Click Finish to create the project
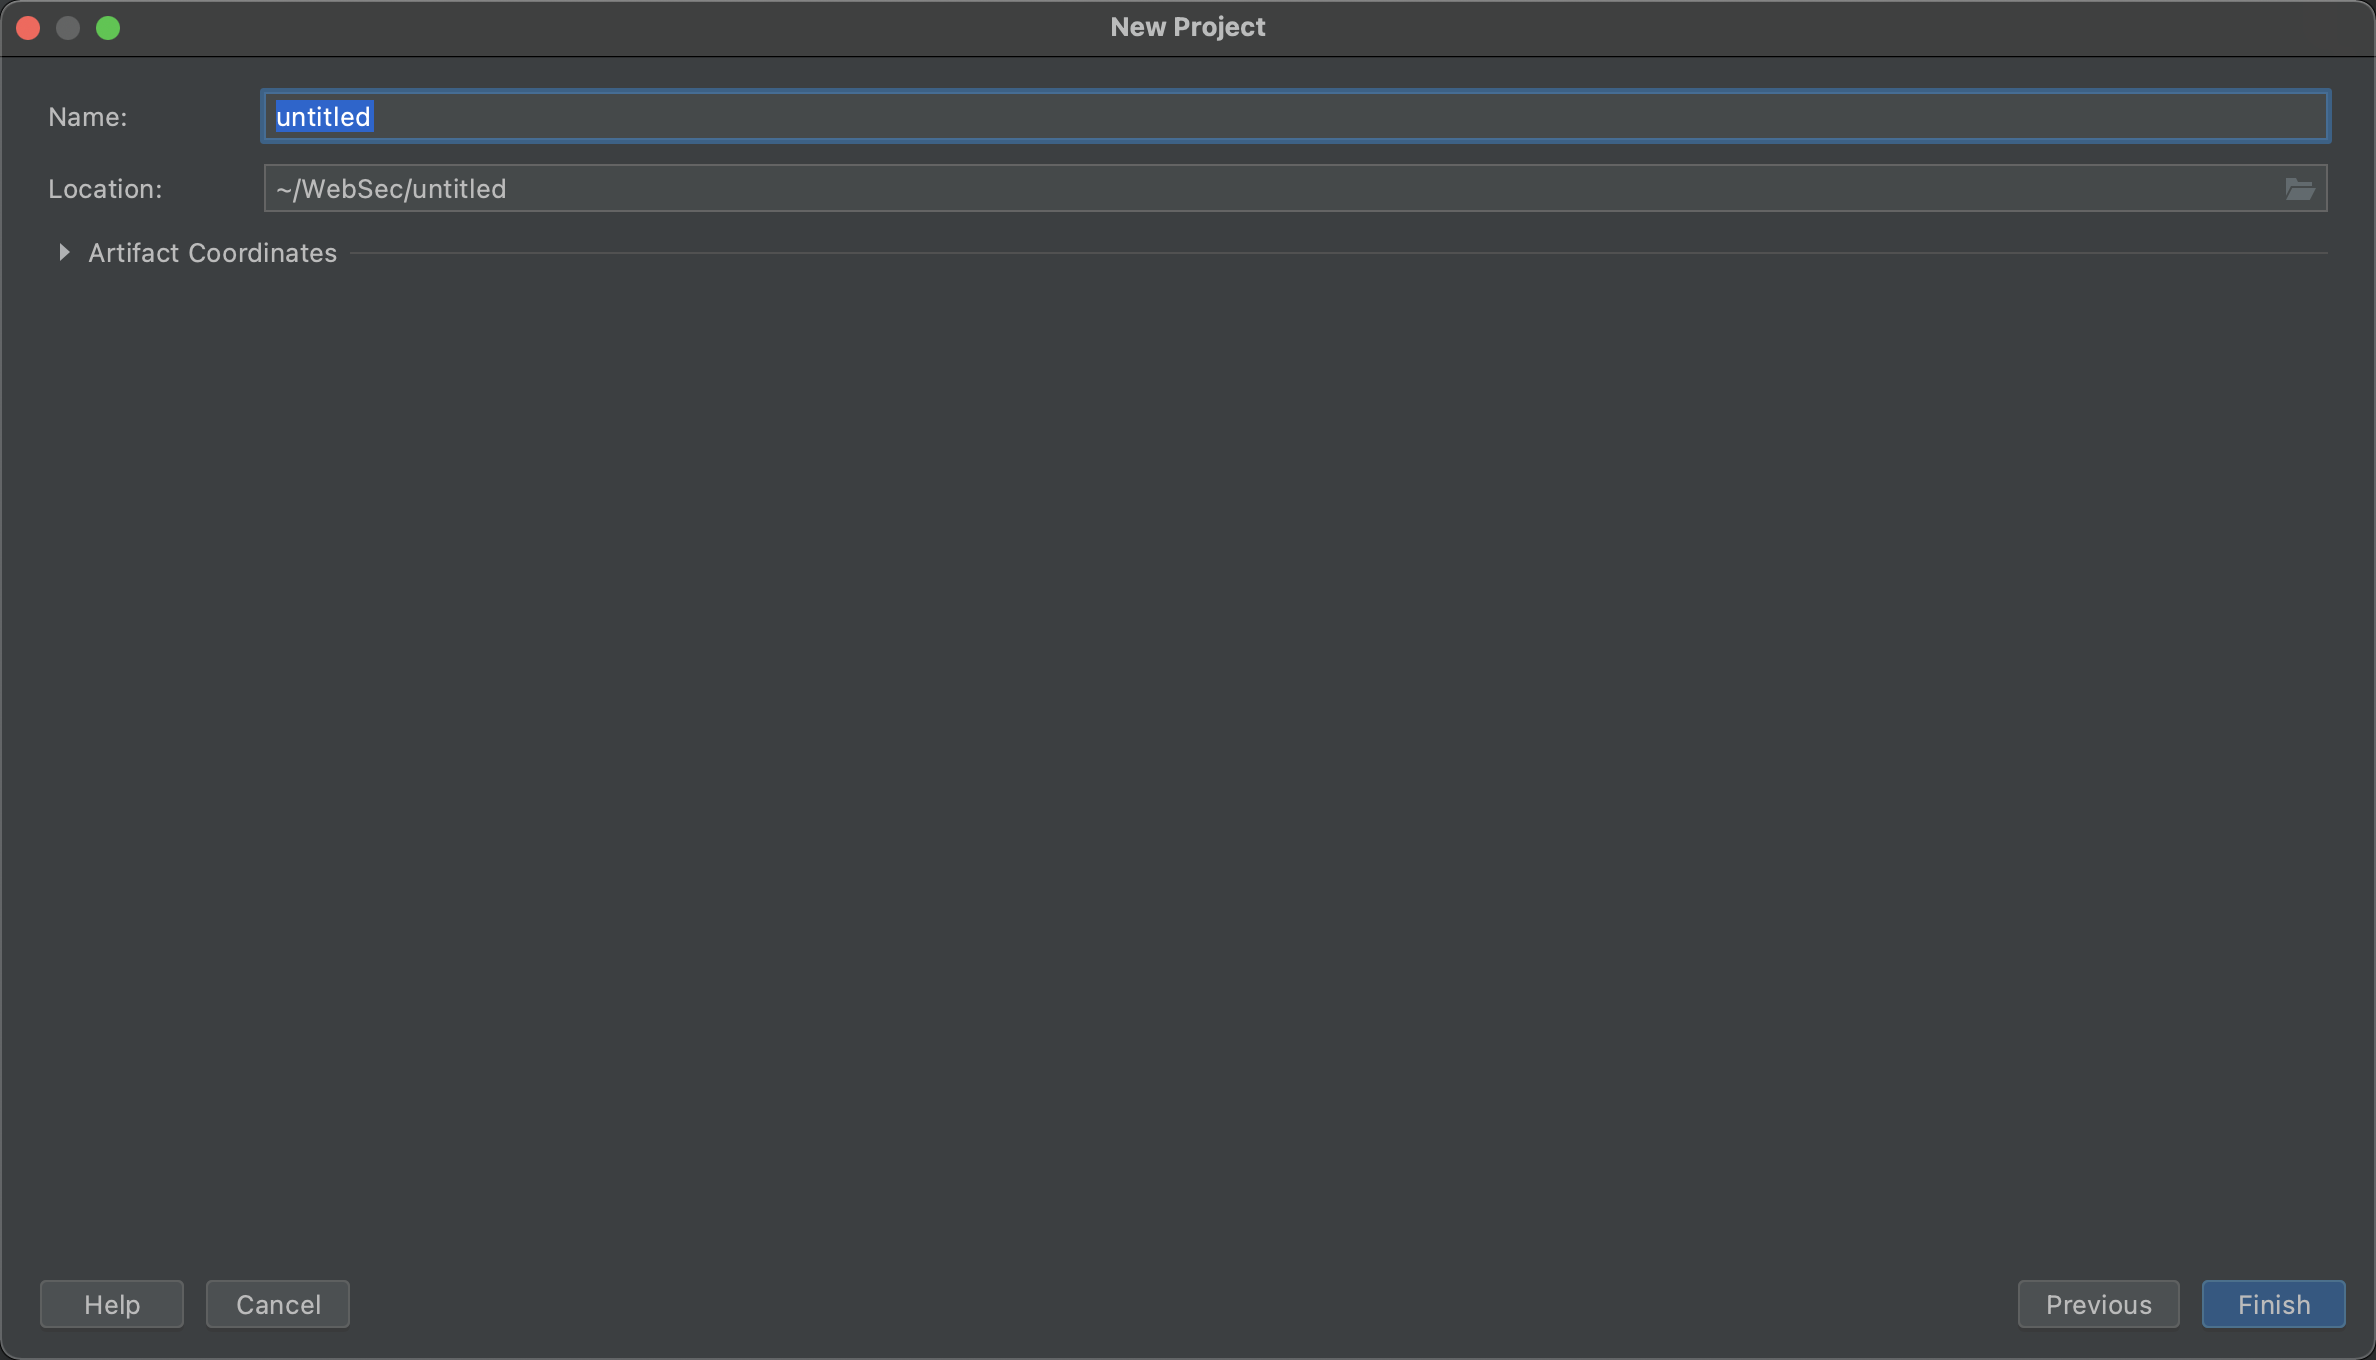Image resolution: width=2376 pixels, height=1360 pixels. click(x=2273, y=1304)
